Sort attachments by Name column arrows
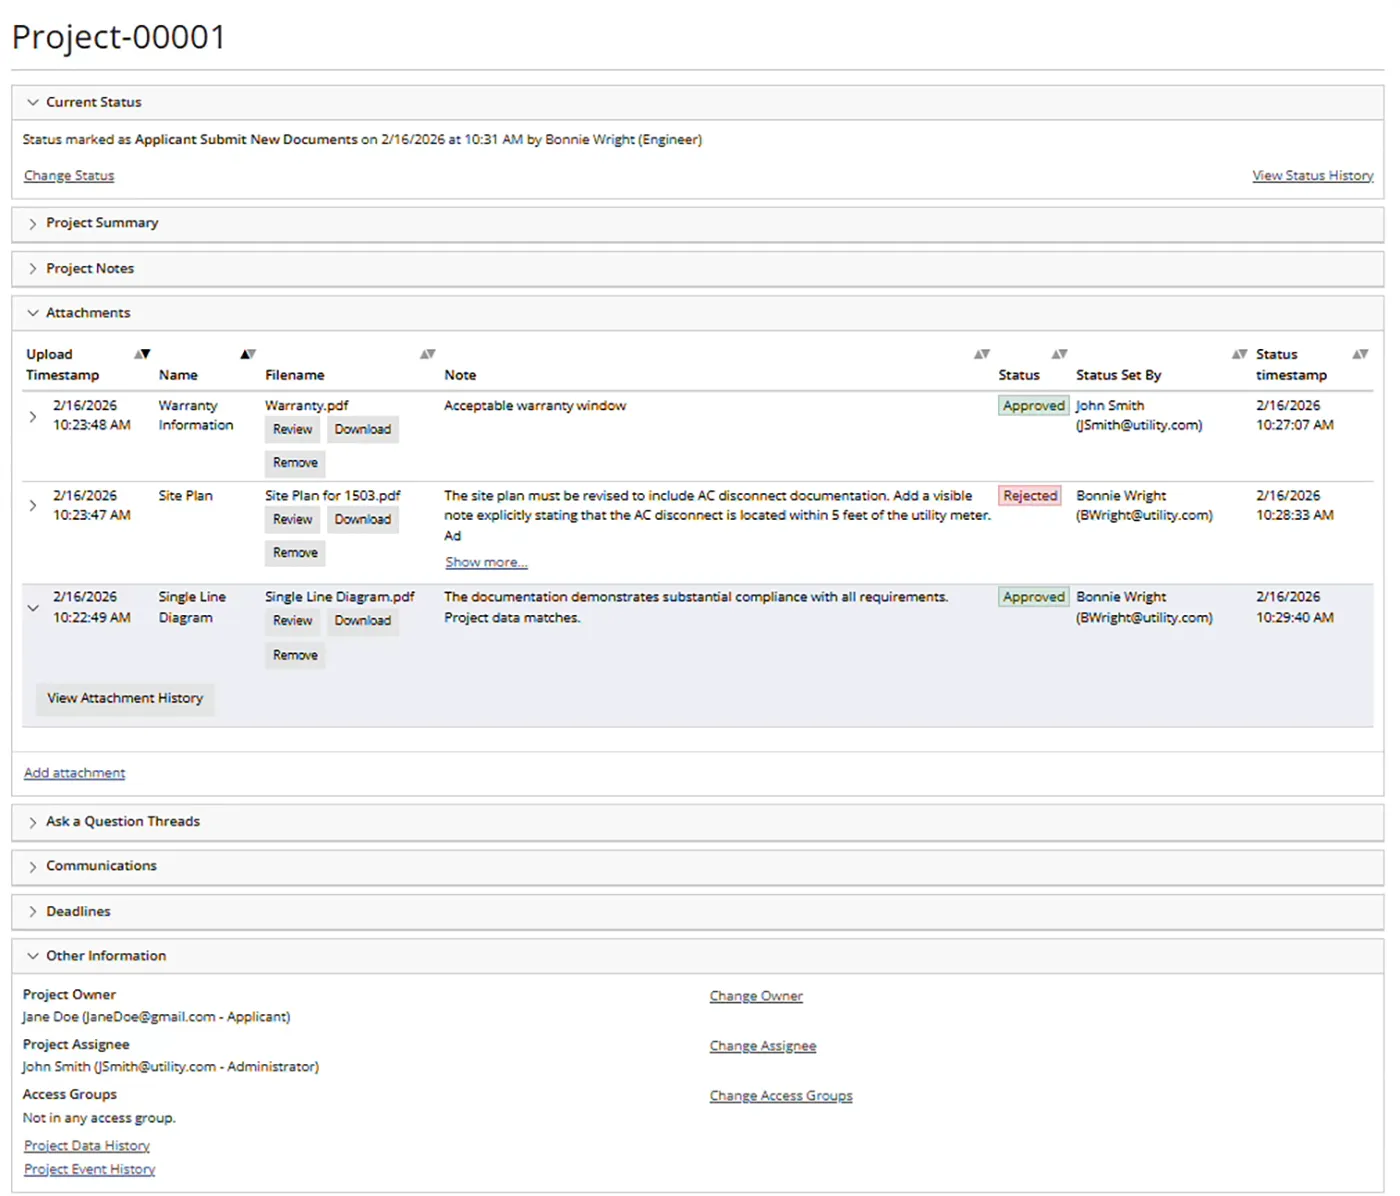1400x1196 pixels. (248, 354)
